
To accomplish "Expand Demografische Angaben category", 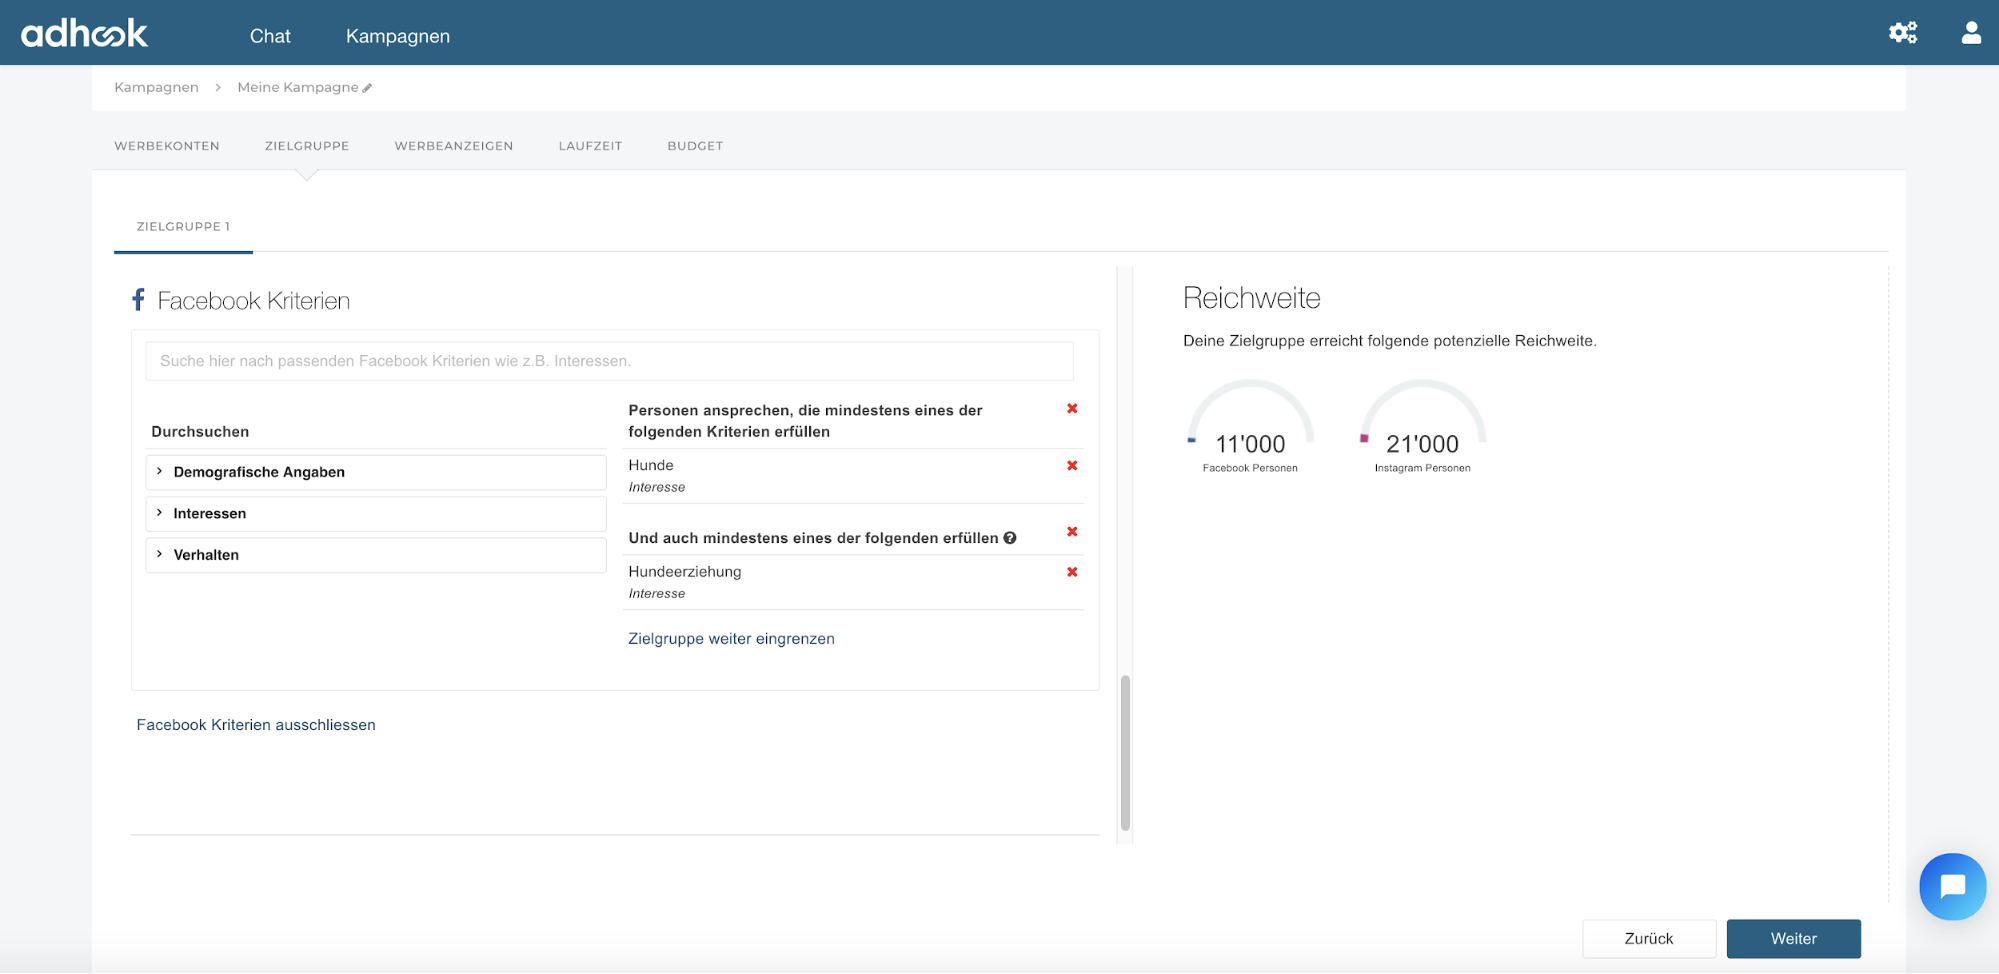I will click(376, 472).
